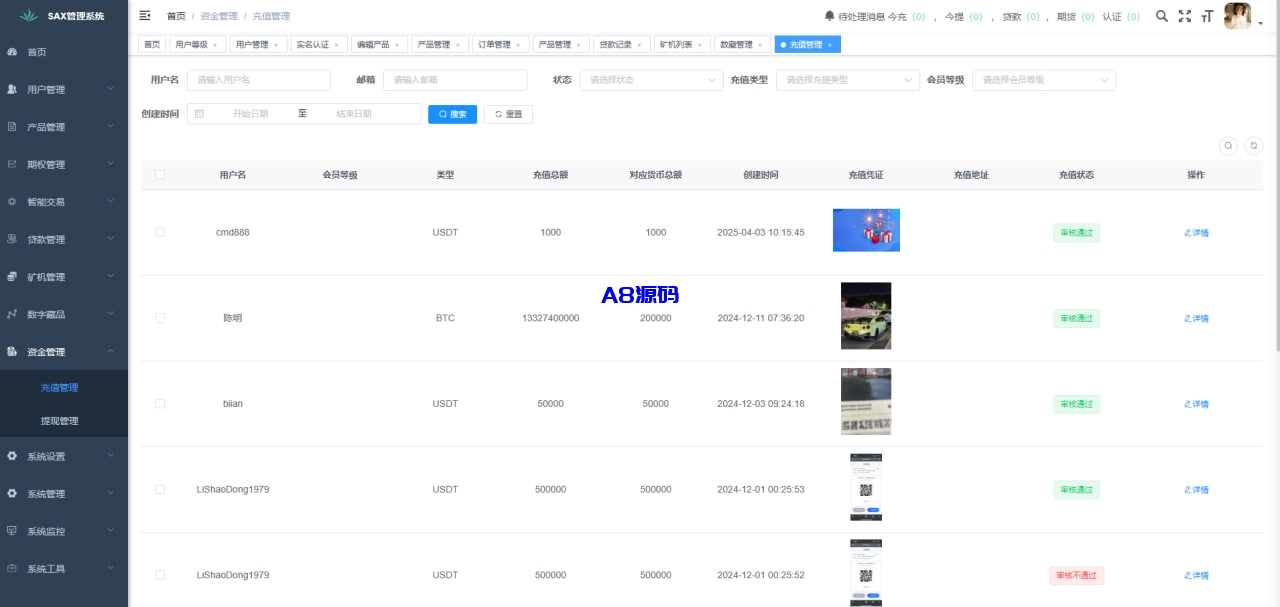Screen dimensions: 1280x607
Task: Close the 实名认证 tab with its x
Action: tap(336, 45)
